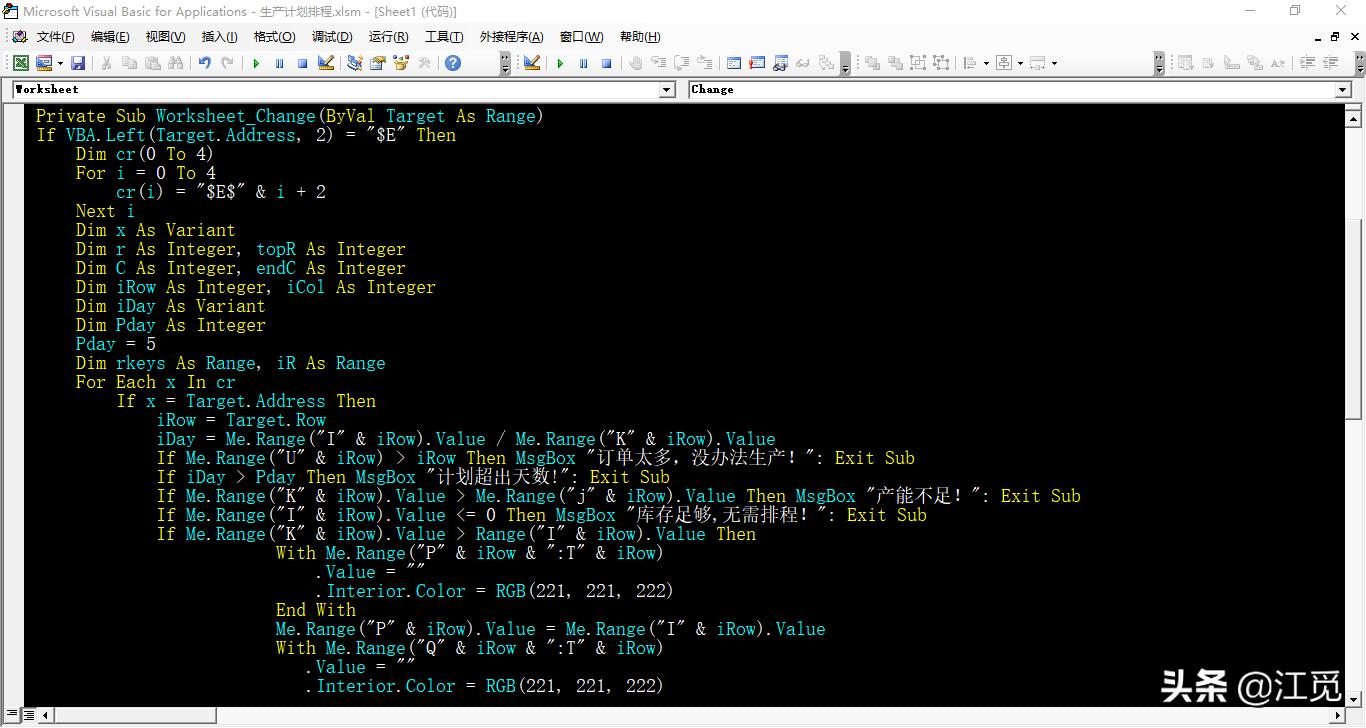
Task: Click the Find binoculars icon
Action: [x=176, y=63]
